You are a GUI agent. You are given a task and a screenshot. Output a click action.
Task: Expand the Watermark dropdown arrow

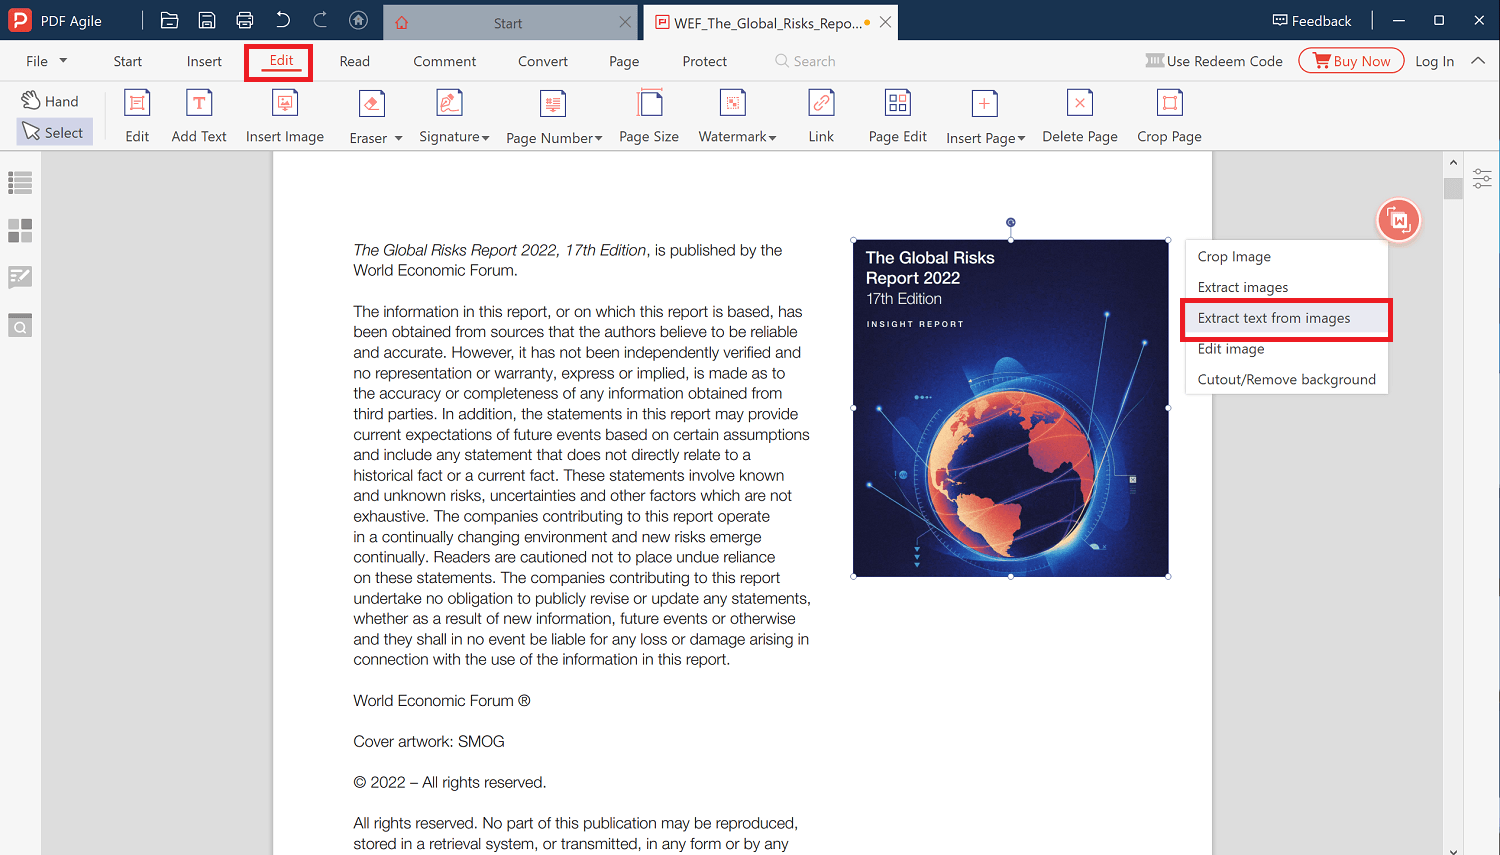772,138
